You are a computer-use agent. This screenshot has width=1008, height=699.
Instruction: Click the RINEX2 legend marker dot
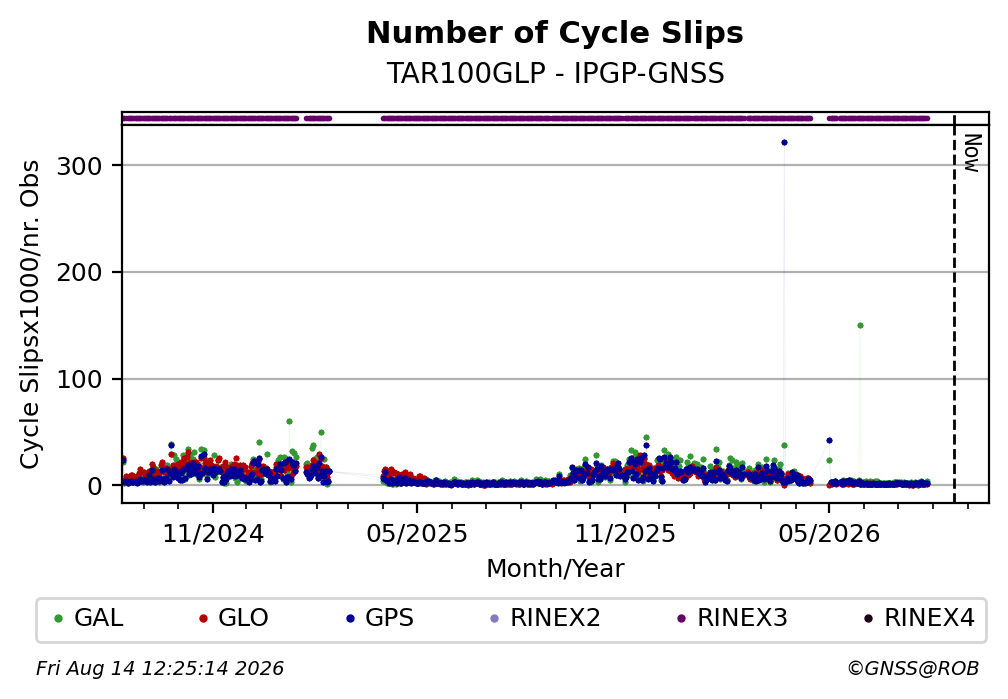(494, 619)
